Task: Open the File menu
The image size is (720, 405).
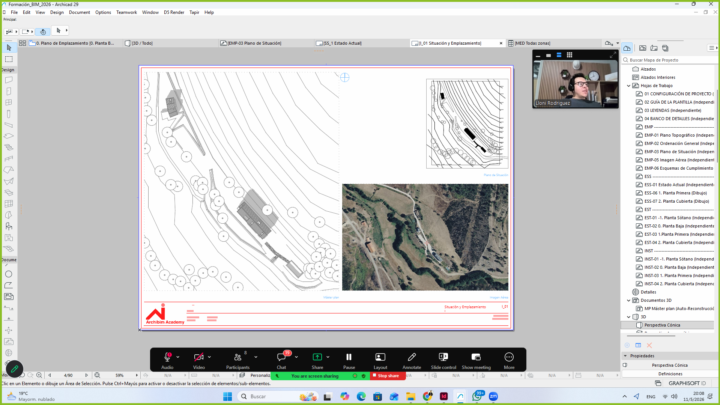Action: 14,12
